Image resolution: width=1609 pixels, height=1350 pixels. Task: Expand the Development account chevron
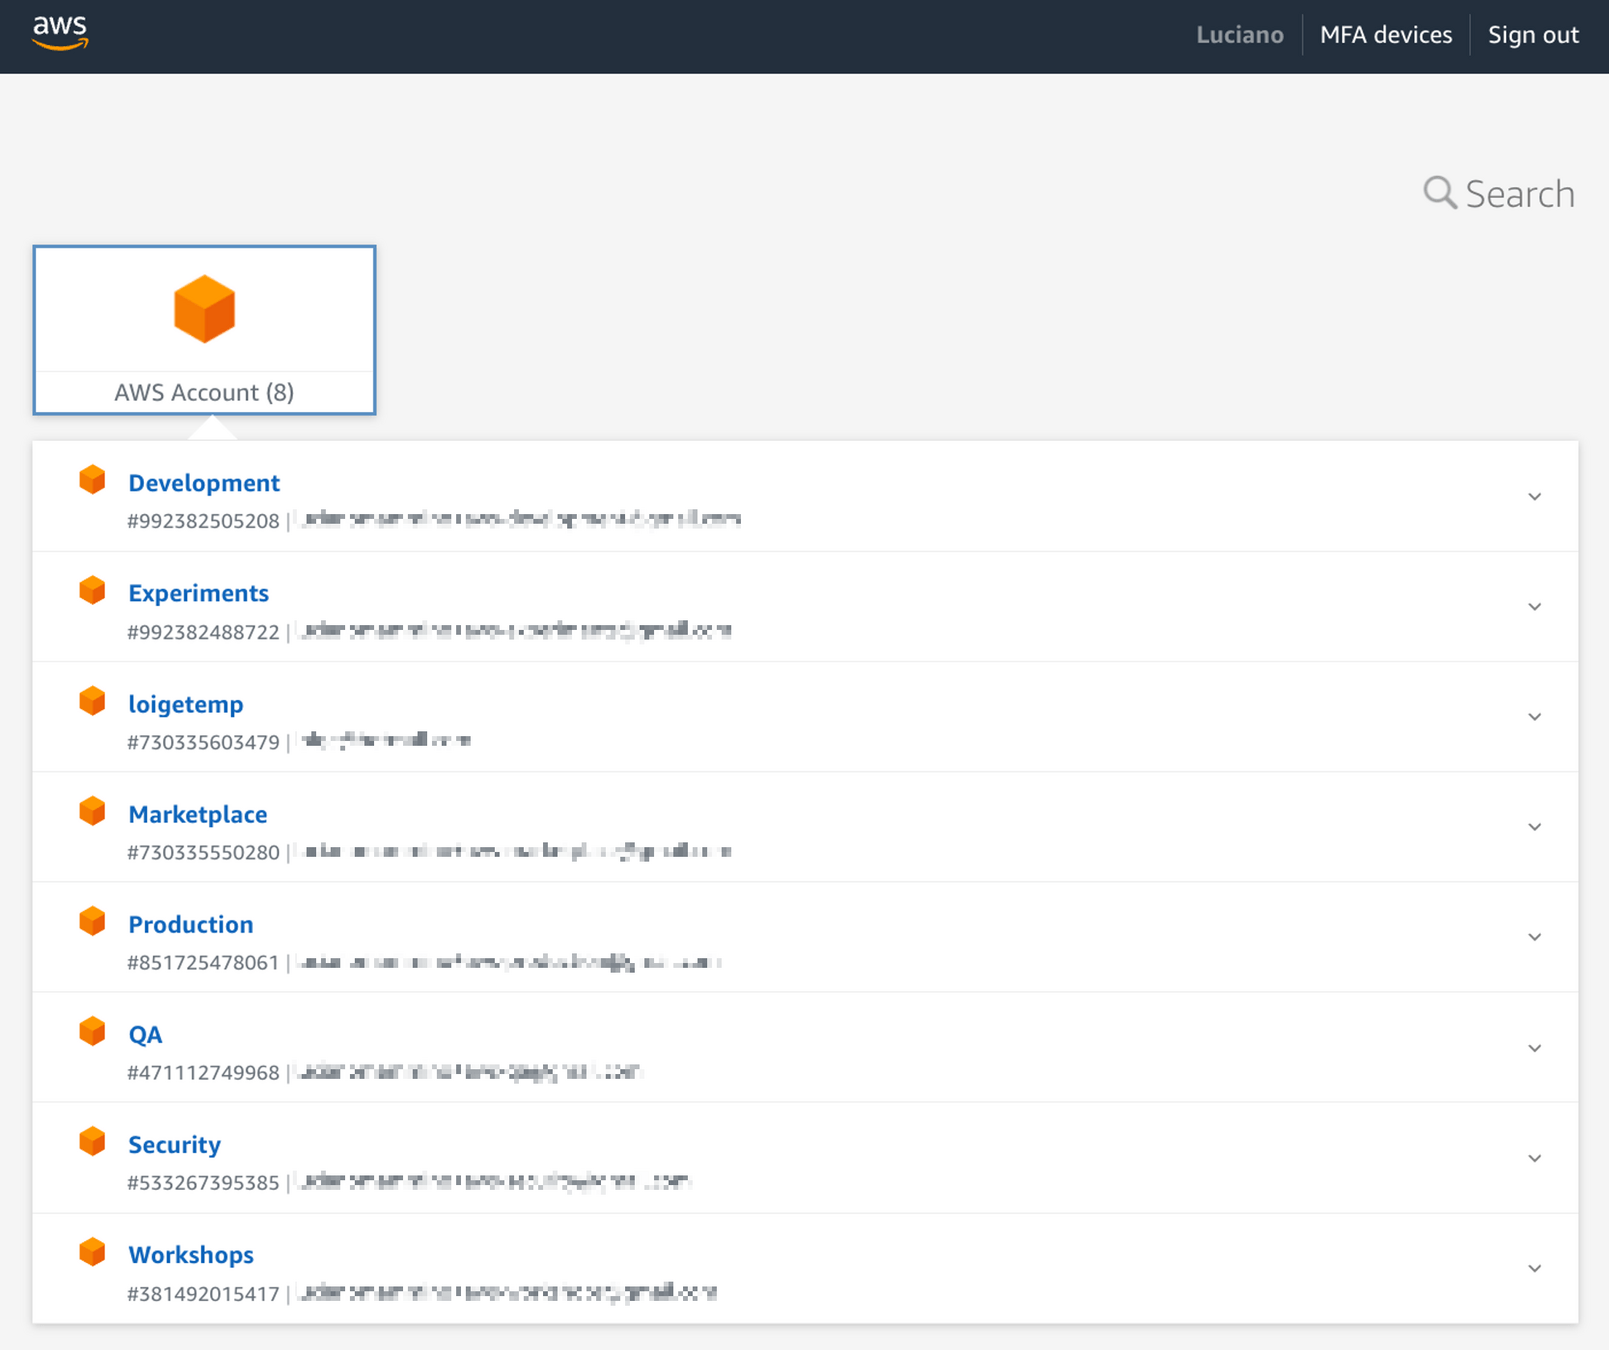click(x=1534, y=497)
